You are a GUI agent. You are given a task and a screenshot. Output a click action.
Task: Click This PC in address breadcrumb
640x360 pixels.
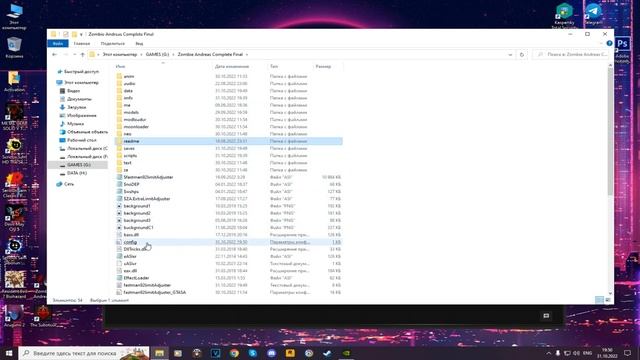[120, 54]
